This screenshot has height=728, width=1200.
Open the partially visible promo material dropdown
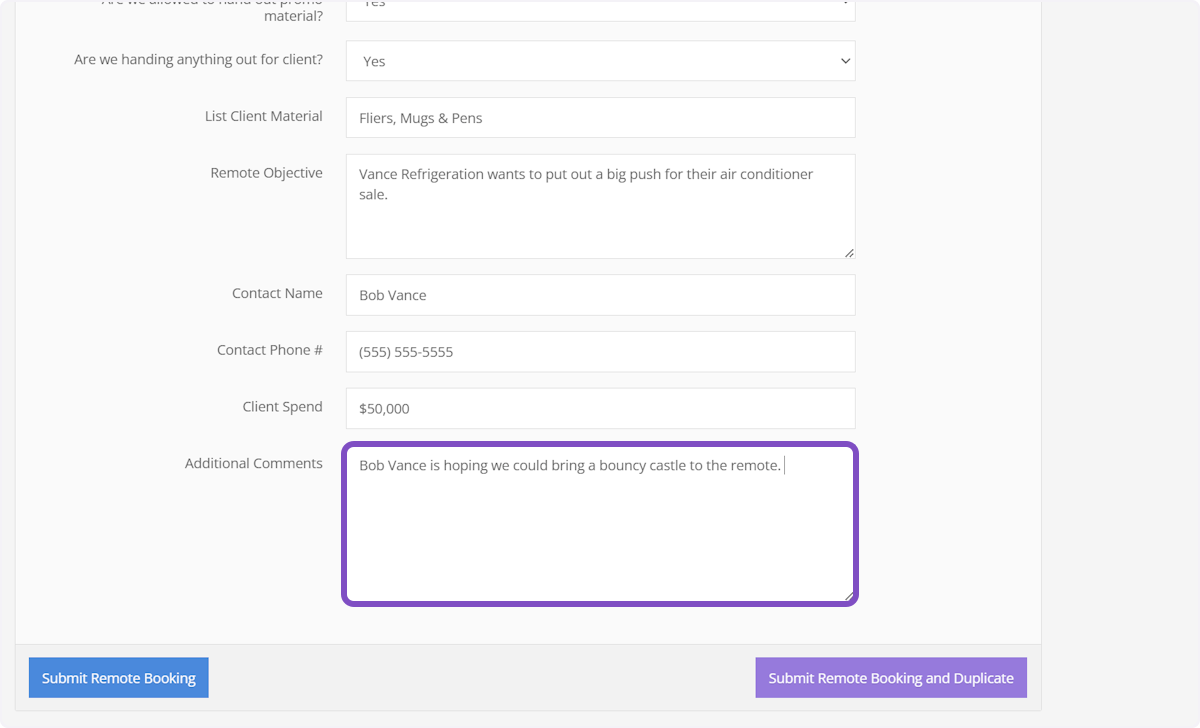pos(600,9)
